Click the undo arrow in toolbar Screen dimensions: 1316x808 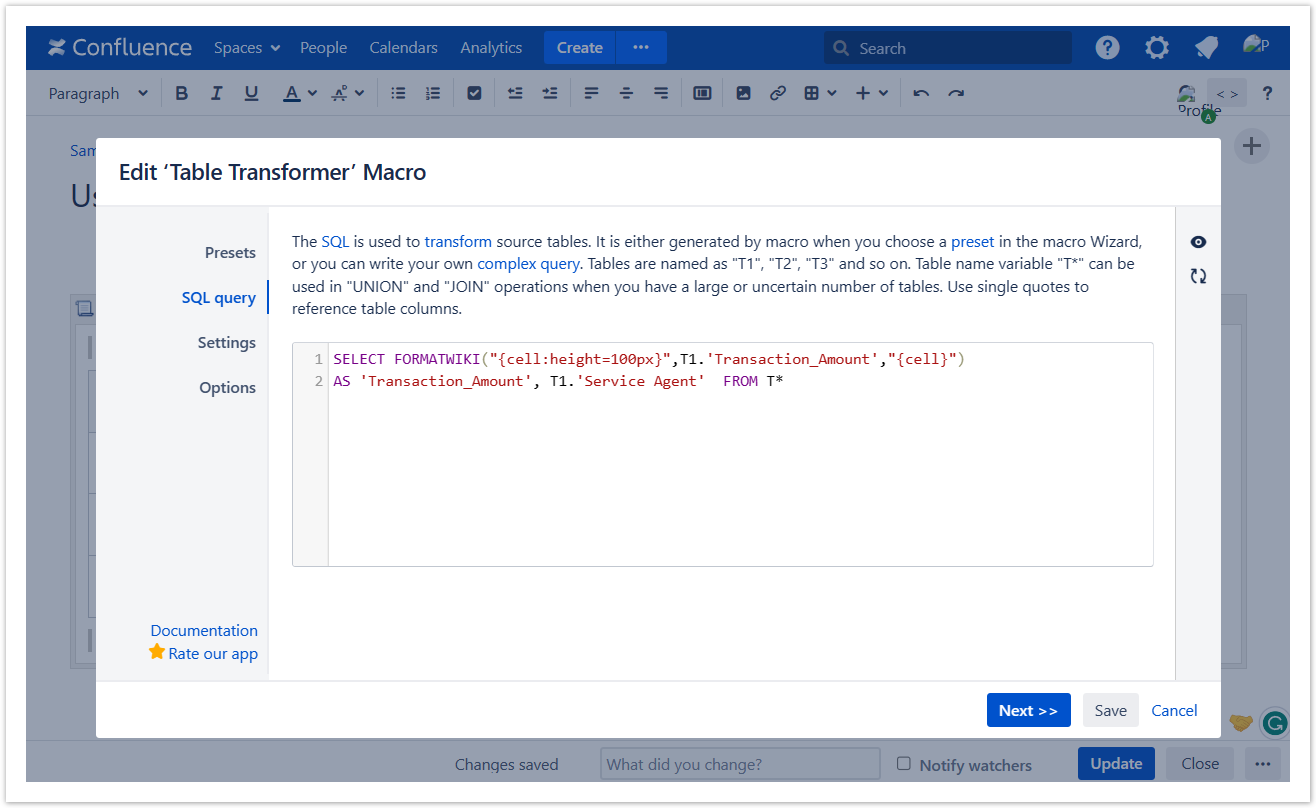[921, 93]
